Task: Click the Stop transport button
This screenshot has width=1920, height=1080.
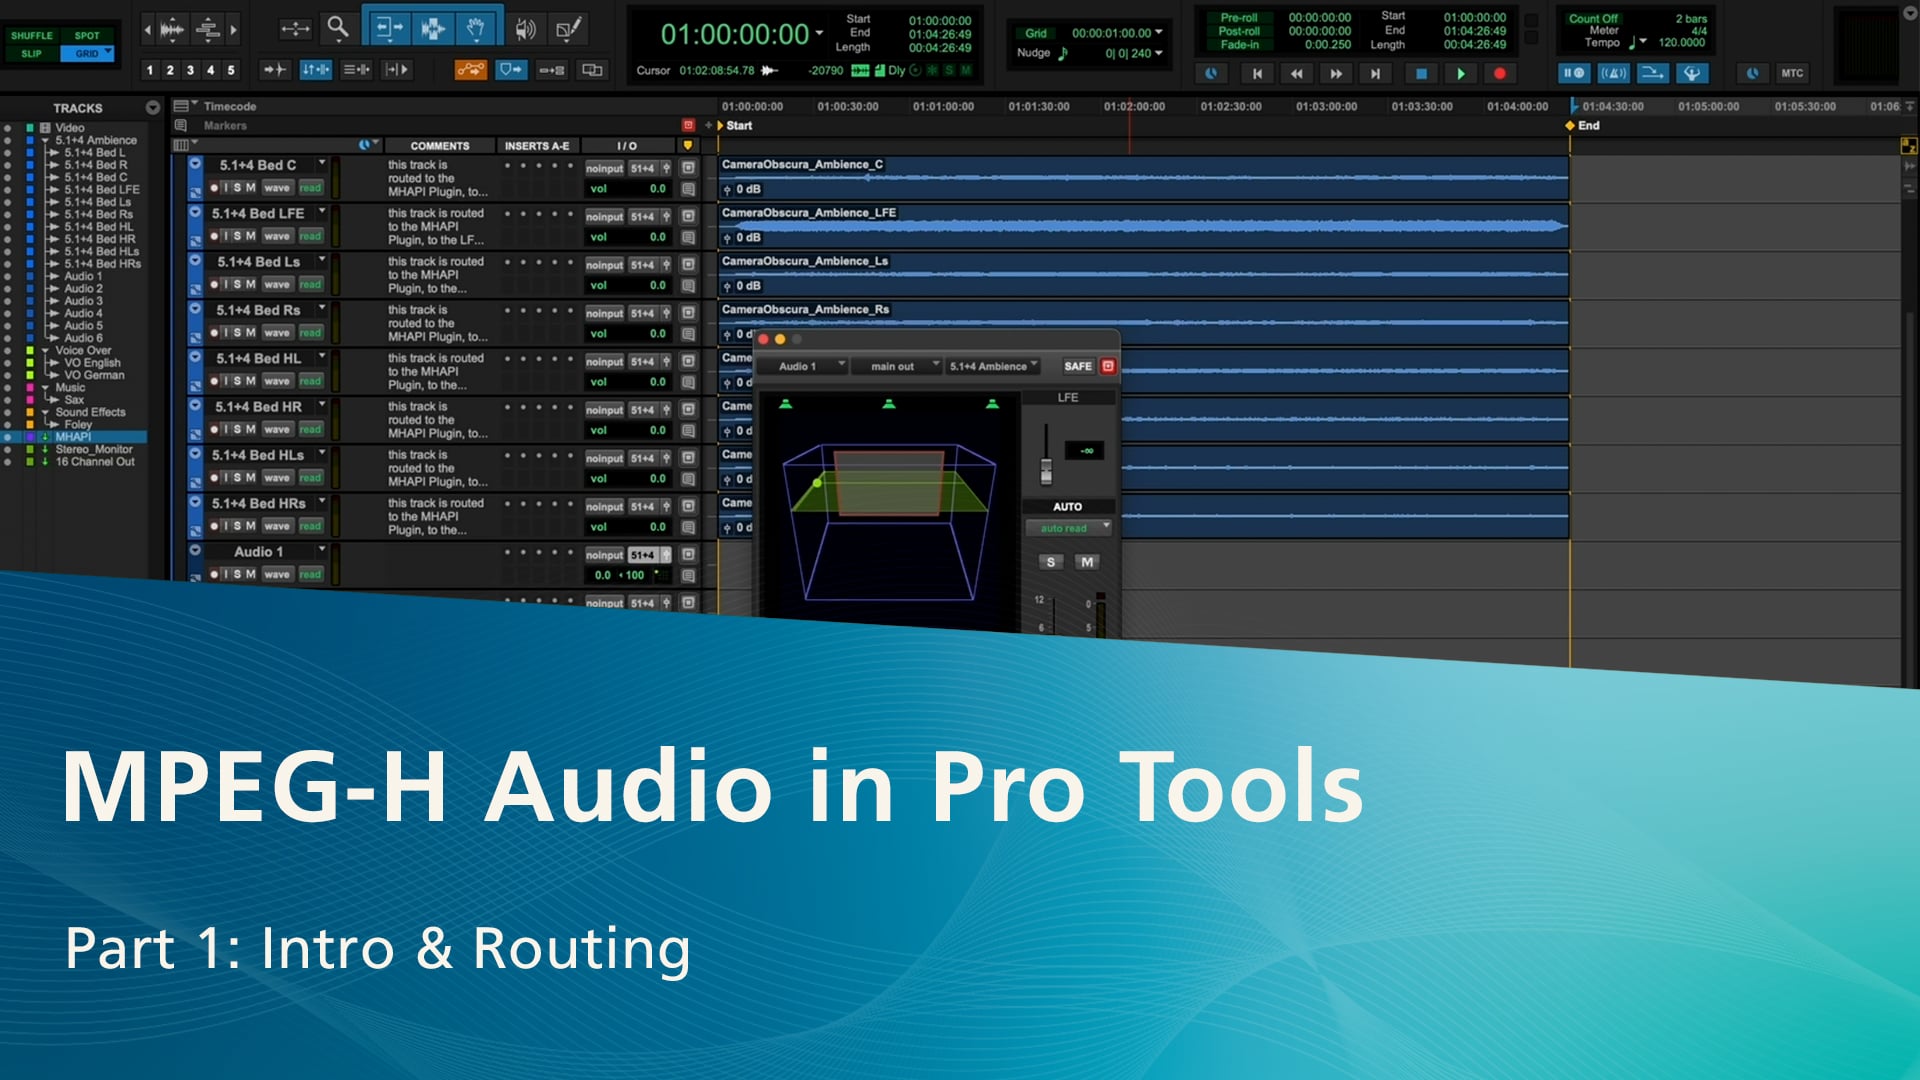Action: pyautogui.click(x=1421, y=73)
